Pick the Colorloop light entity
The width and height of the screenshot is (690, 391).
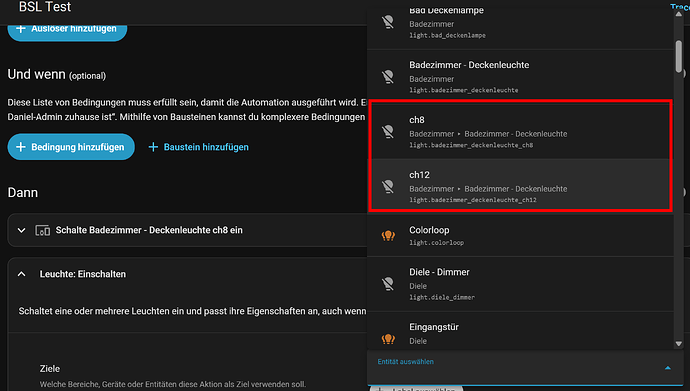[x=520, y=235]
